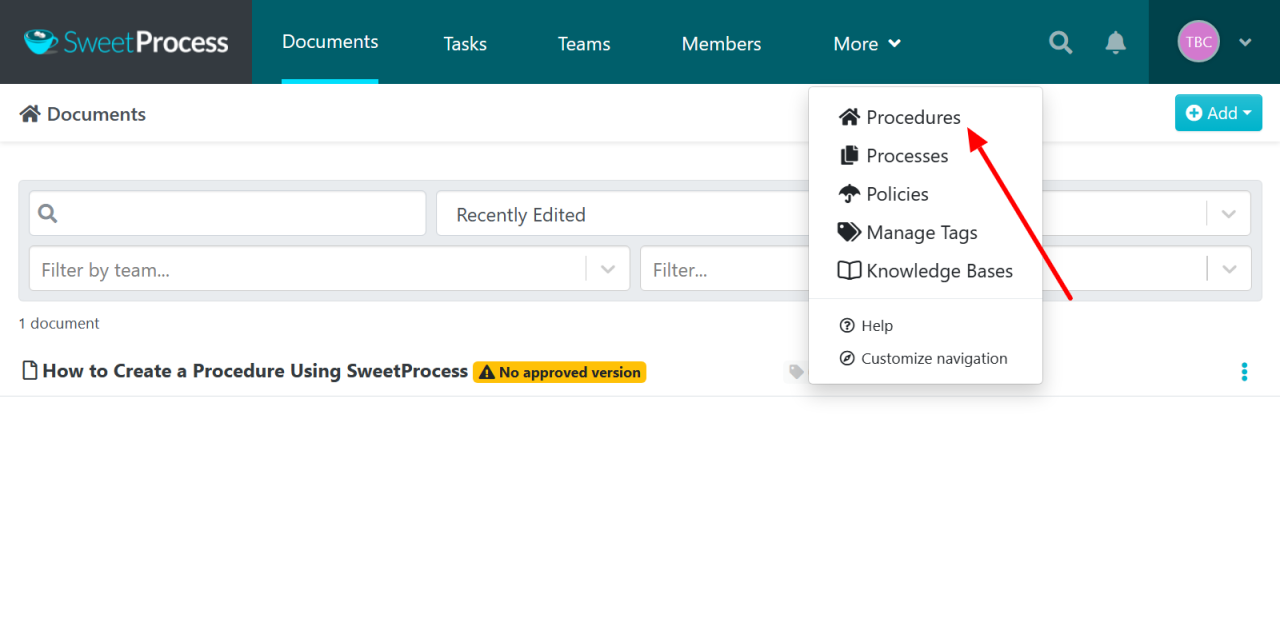The width and height of the screenshot is (1280, 630).
Task: Go to the Tasks tab
Action: tap(465, 44)
